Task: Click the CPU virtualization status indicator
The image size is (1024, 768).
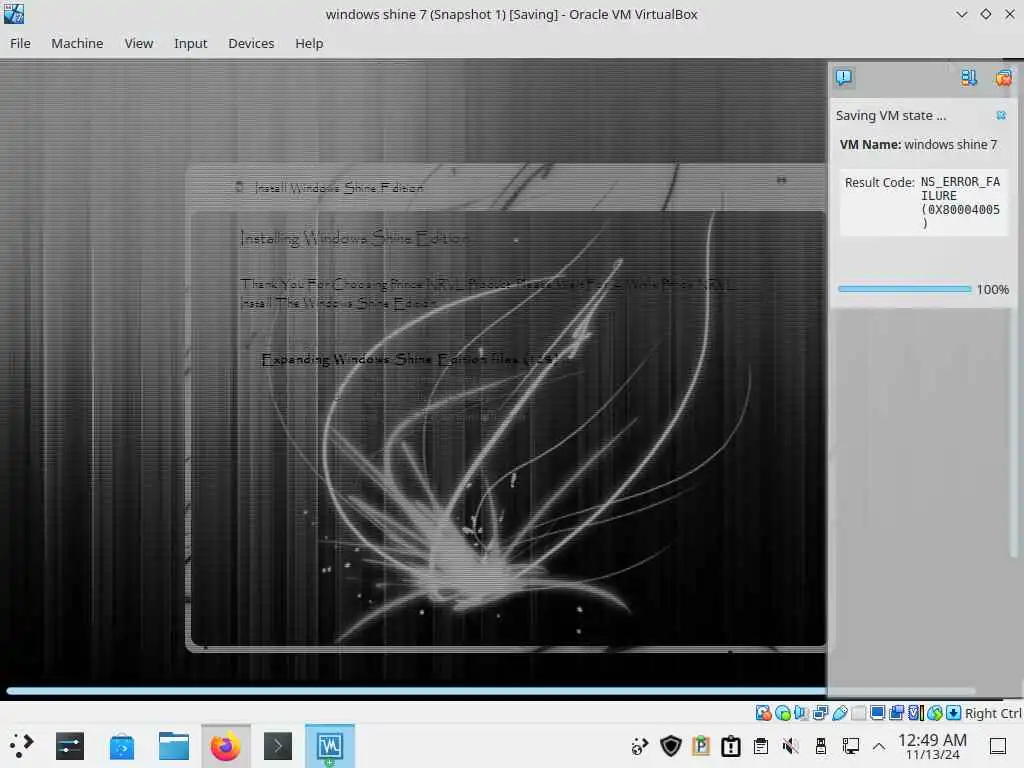Action: (916, 712)
